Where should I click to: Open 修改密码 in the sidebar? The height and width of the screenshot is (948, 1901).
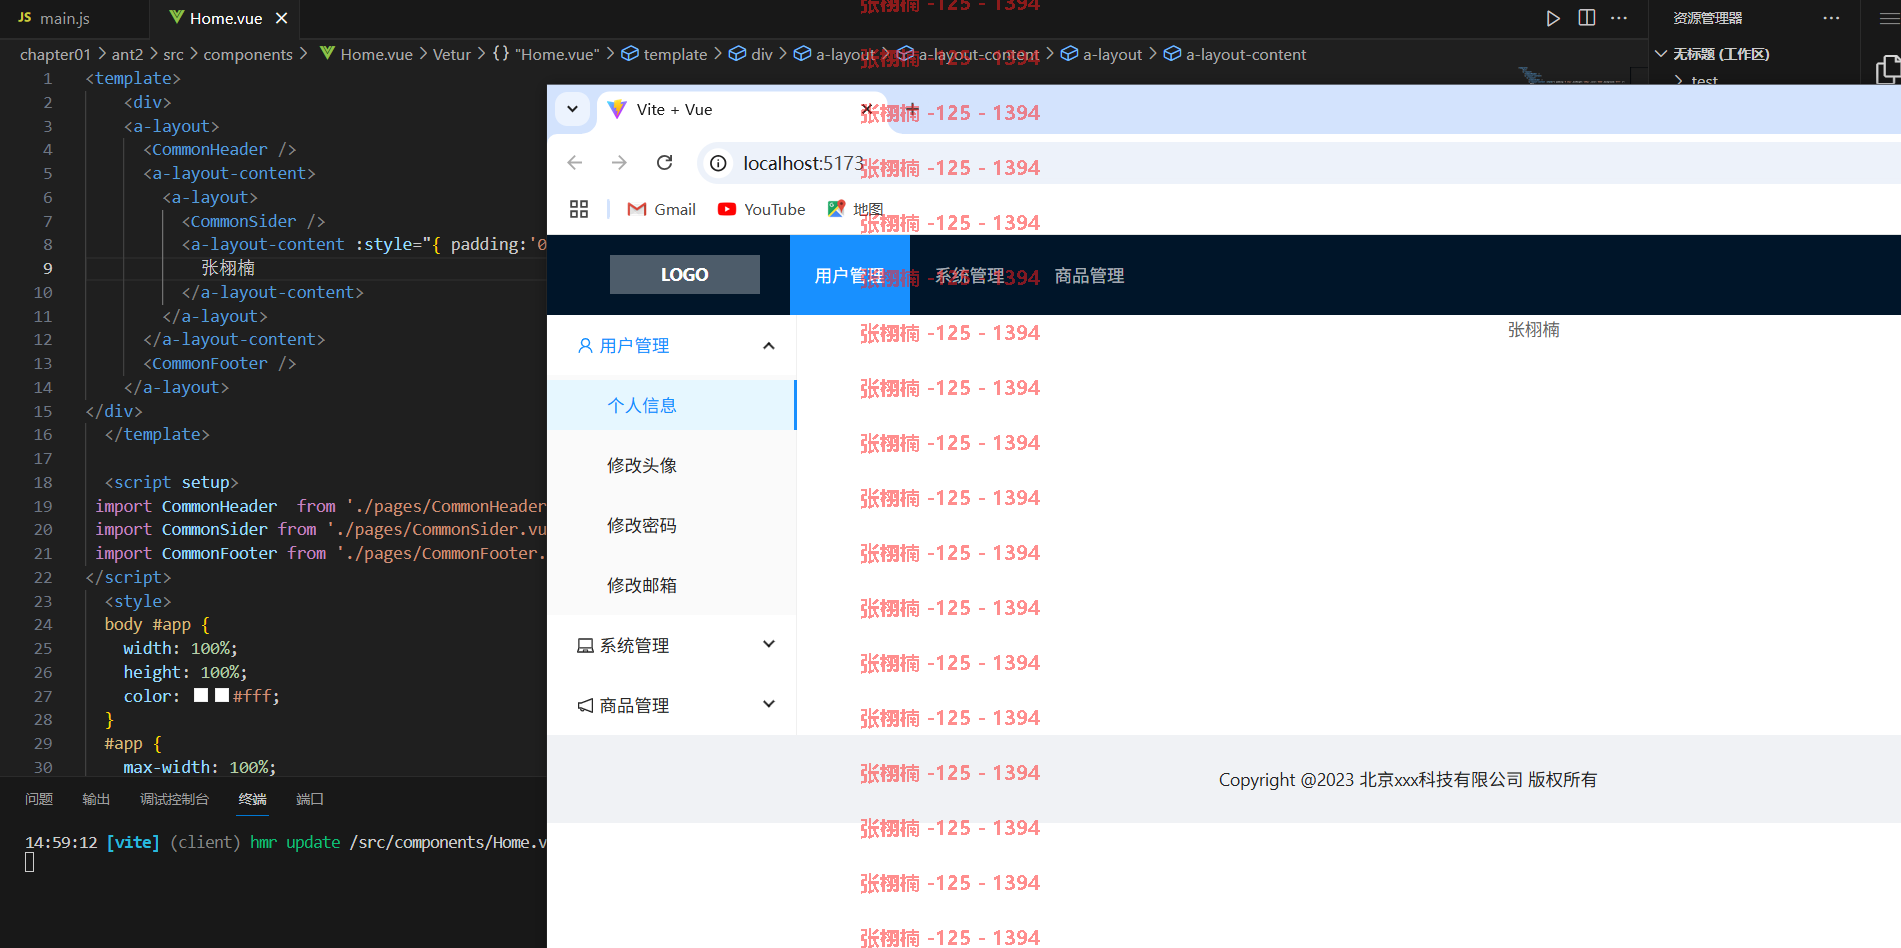(x=671, y=525)
